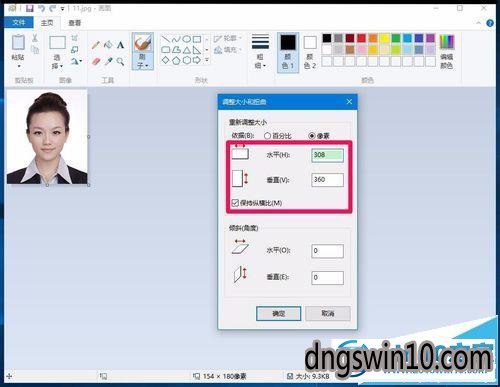The width and height of the screenshot is (500, 387).
Task: Select the Fill bucket tool
Action: (x=108, y=45)
